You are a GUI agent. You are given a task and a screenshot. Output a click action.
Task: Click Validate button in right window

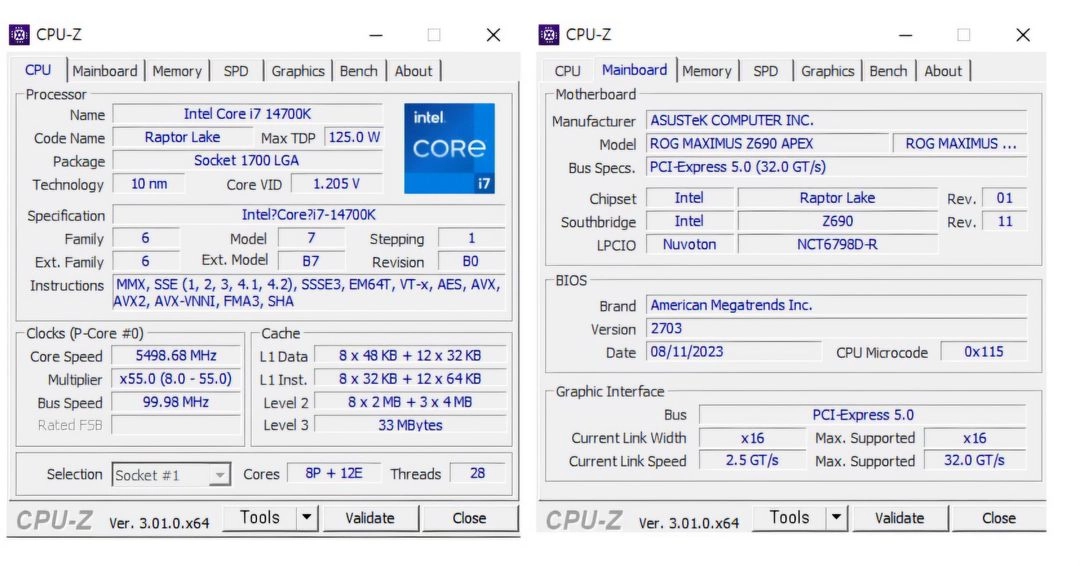pyautogui.click(x=900, y=518)
